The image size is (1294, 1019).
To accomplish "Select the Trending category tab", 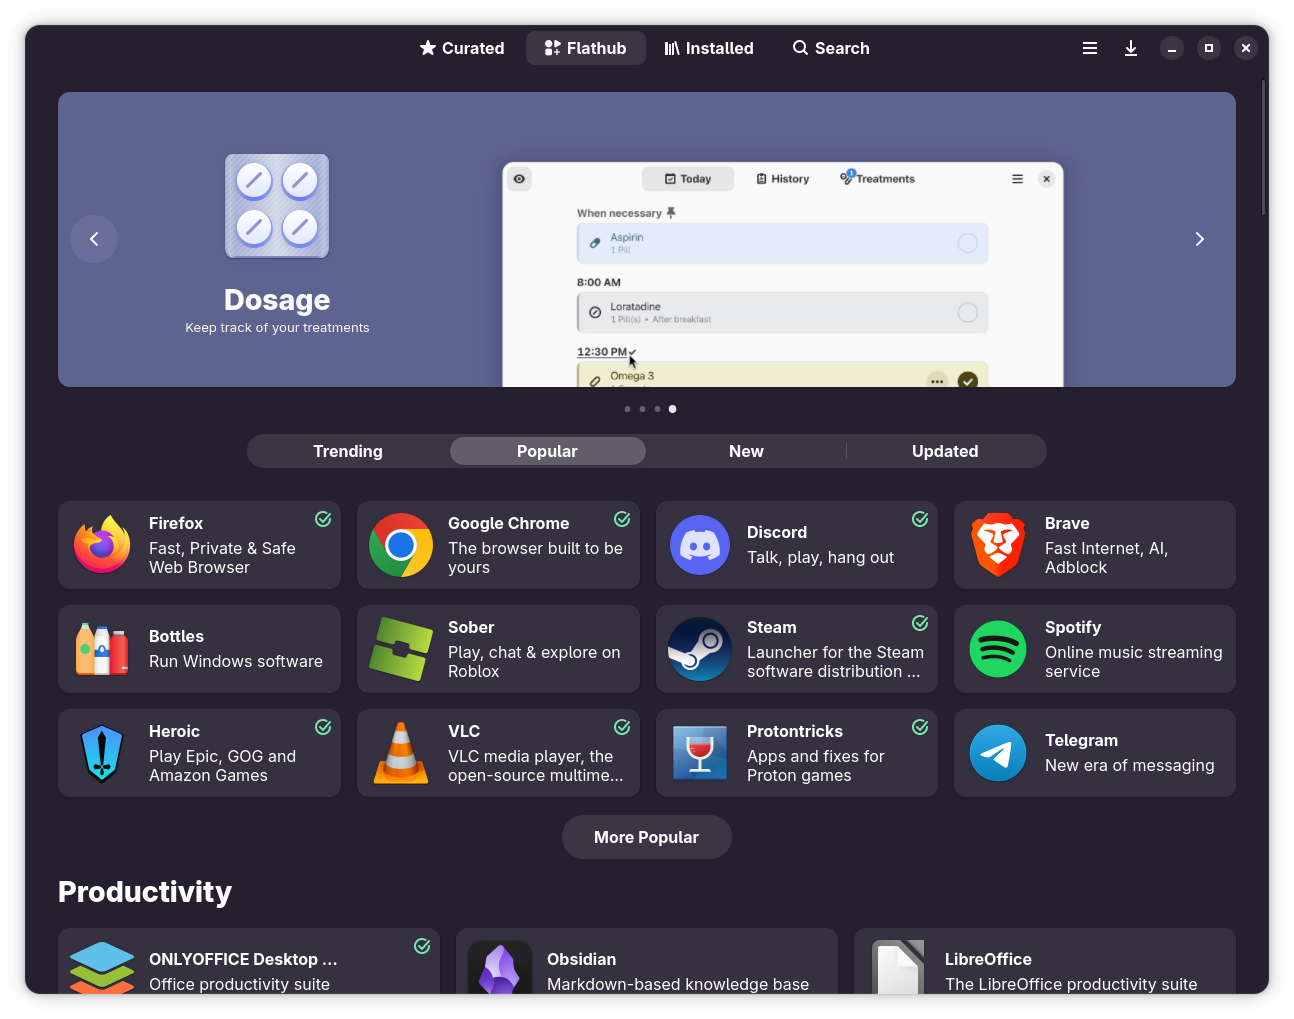I will [347, 451].
